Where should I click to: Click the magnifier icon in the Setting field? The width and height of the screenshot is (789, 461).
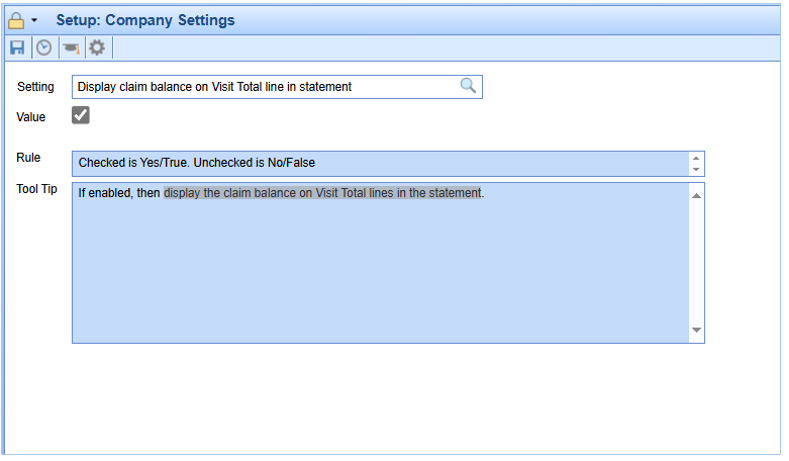pos(468,86)
